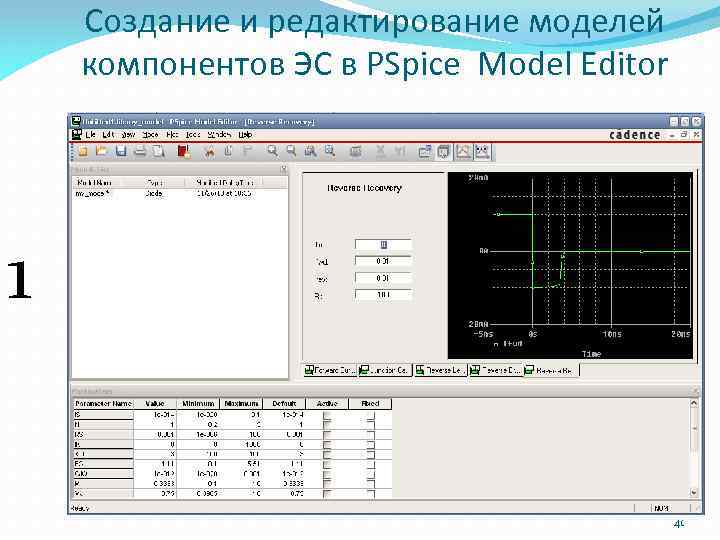This screenshot has width=720, height=540.
Task: Switch to the Junction Capacitance tab
Action: [x=384, y=370]
